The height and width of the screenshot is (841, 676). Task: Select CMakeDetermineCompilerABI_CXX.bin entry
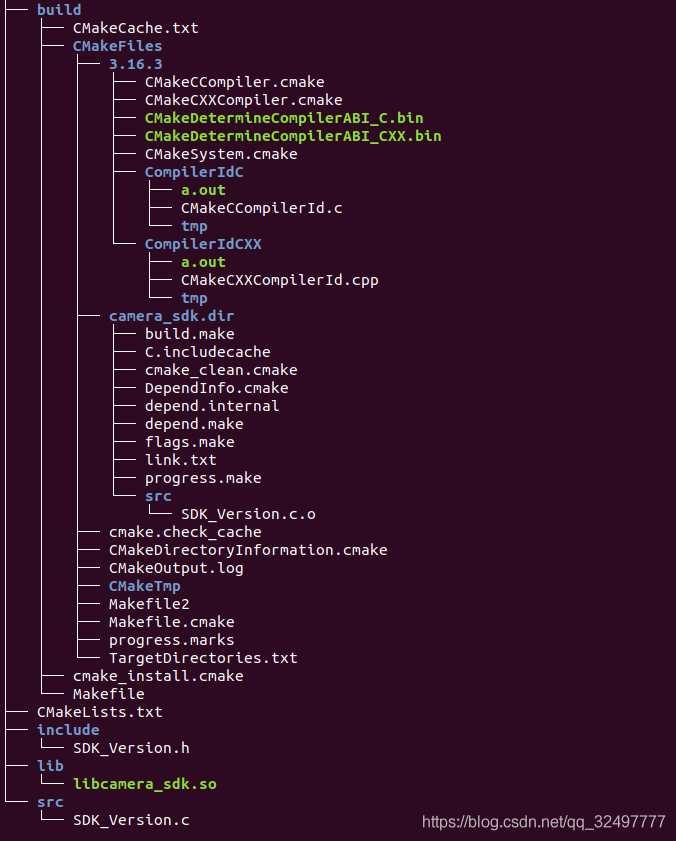click(x=292, y=136)
